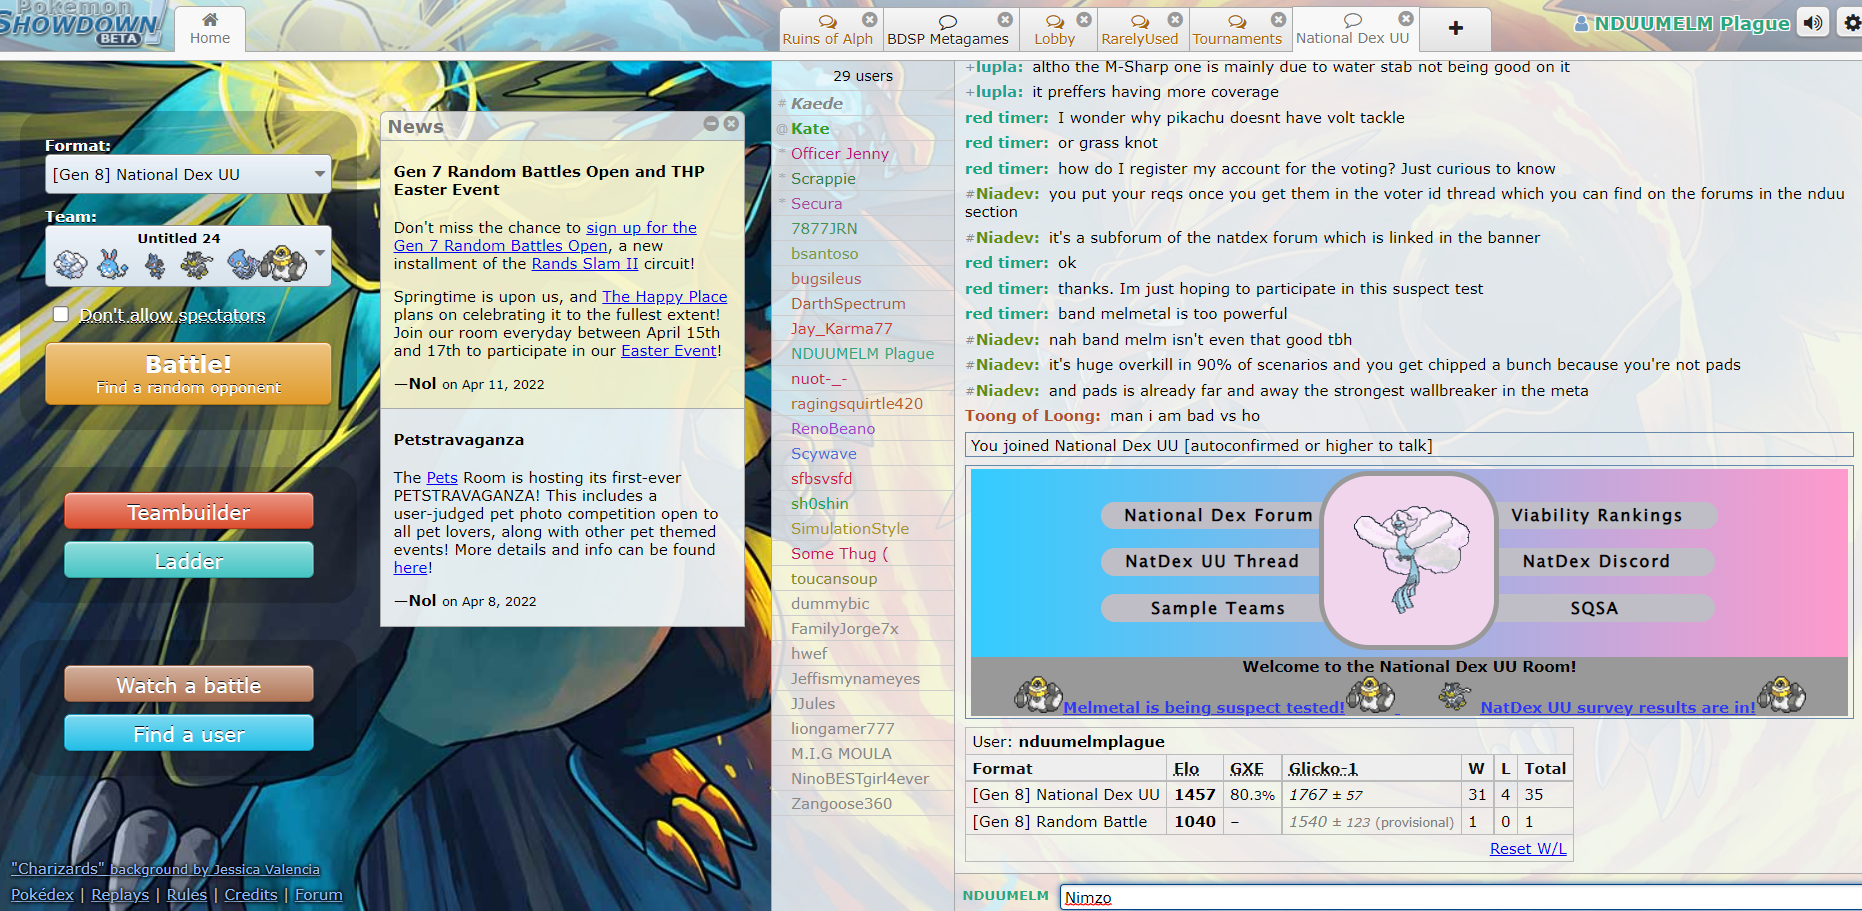This screenshot has width=1862, height=911.
Task: Select user DarthSpectrum in user list
Action: click(x=863, y=303)
